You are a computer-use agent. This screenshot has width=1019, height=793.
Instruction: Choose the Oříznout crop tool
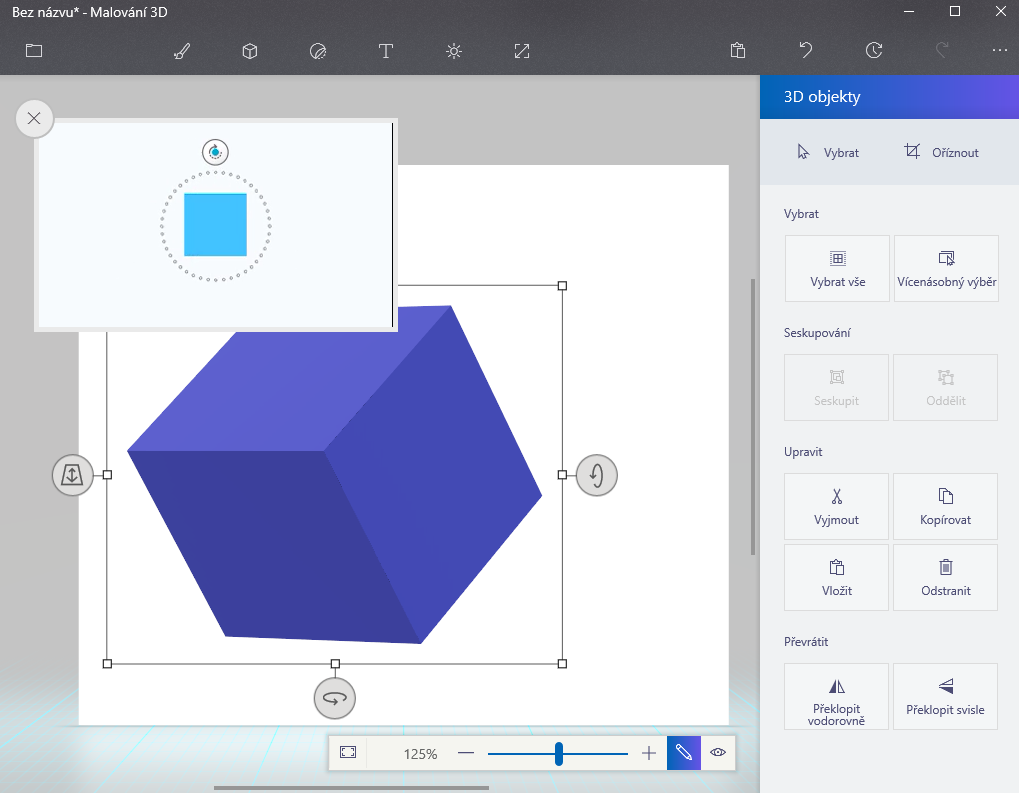(941, 152)
